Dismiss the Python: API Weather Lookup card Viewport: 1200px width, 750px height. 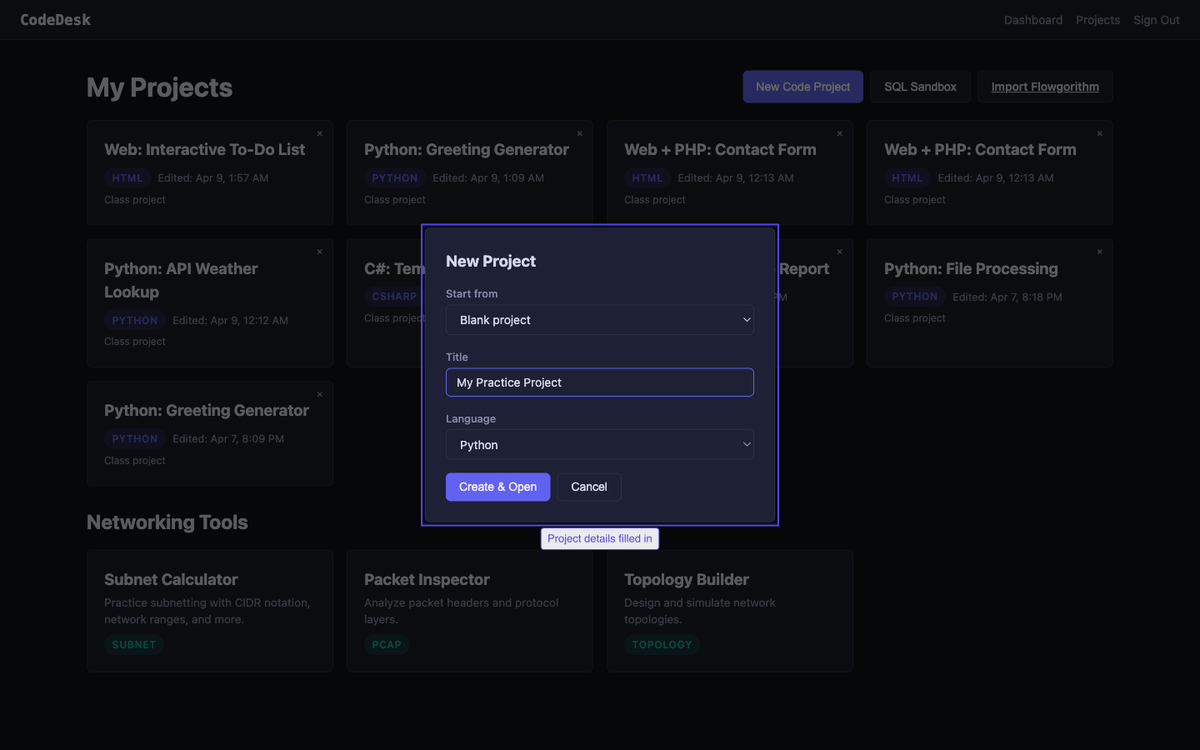click(x=319, y=251)
